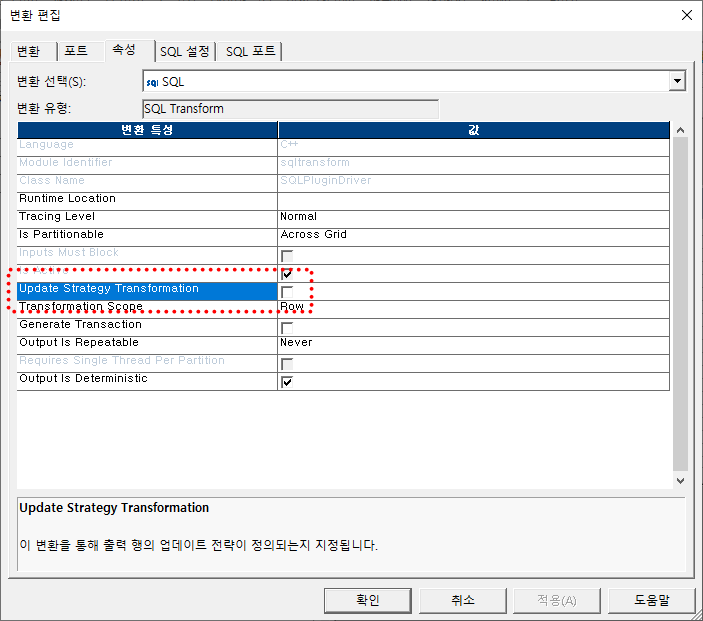Viewport: 703px width, 621px height.
Task: Confirm with the 확인 button
Action: click(x=368, y=600)
